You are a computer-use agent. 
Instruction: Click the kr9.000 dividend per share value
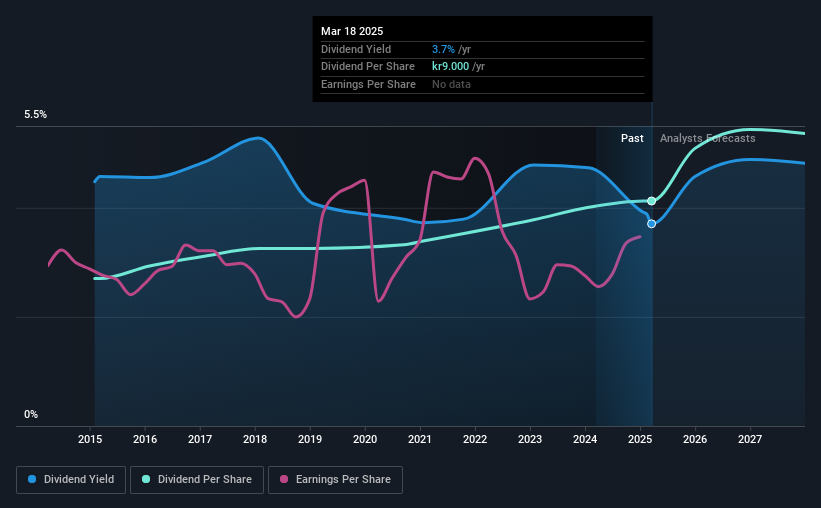[450, 67]
